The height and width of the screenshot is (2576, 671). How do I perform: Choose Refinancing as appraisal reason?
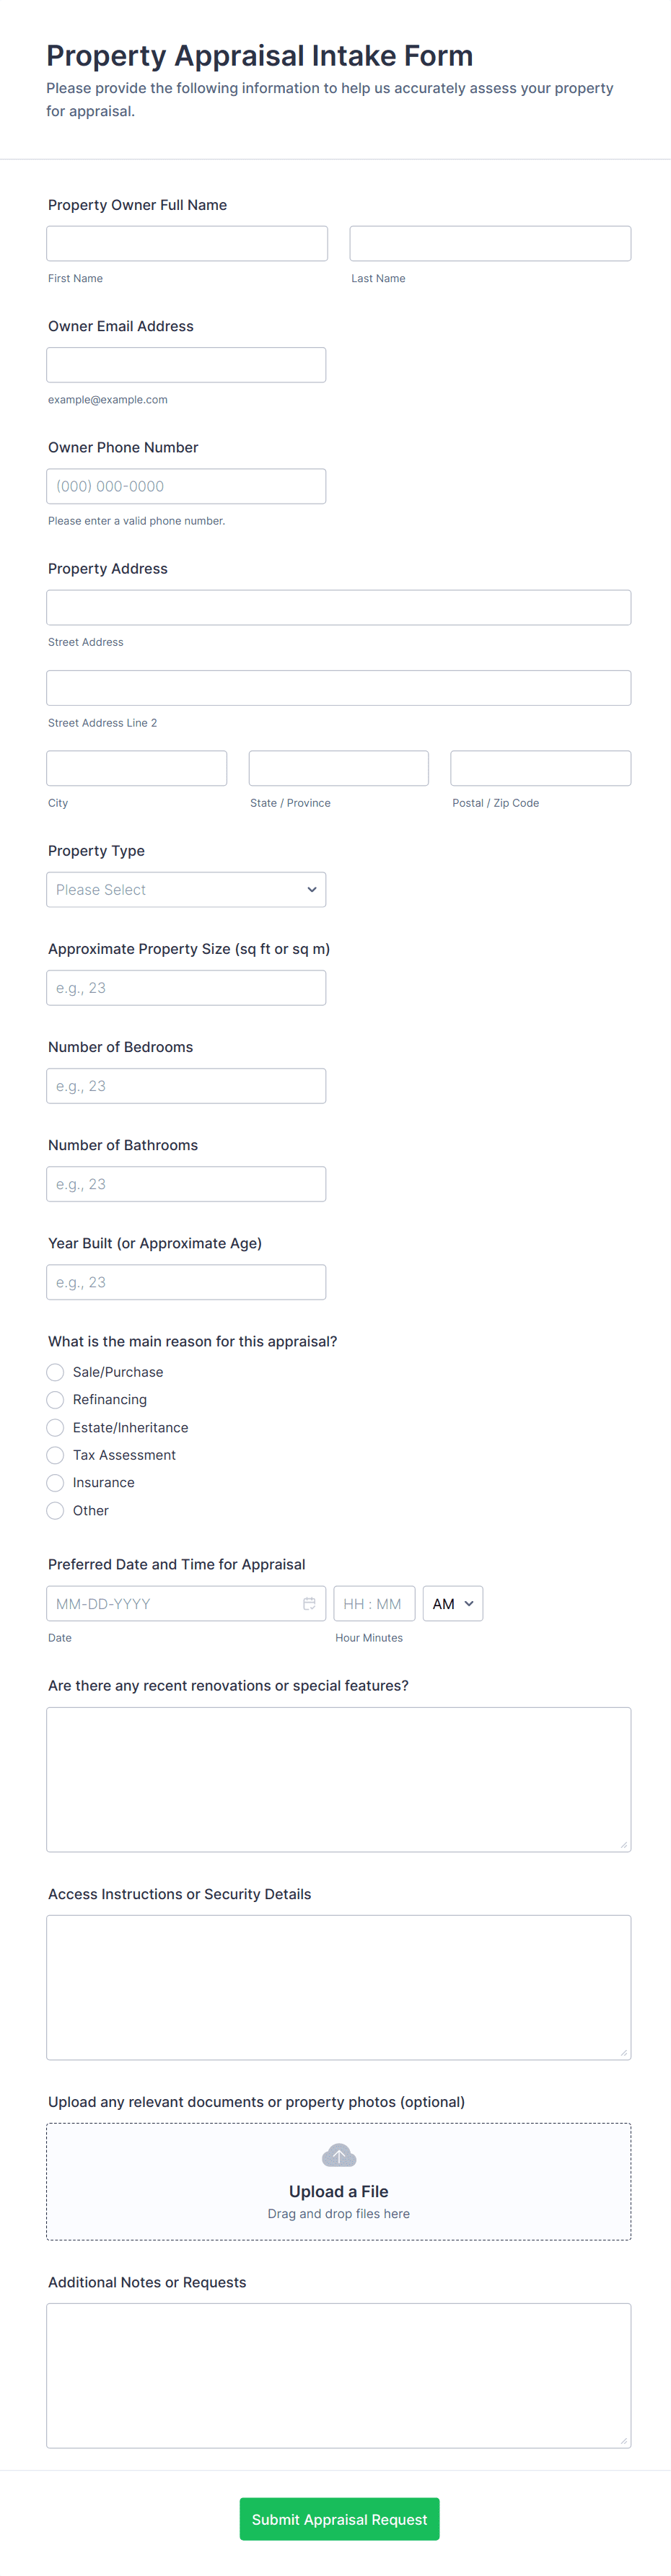56,1400
